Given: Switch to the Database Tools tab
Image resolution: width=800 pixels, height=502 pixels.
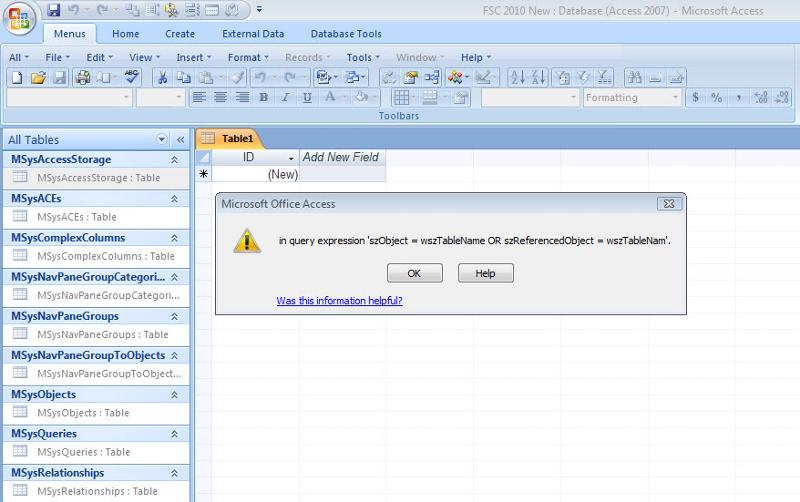Looking at the screenshot, I should click(346, 34).
